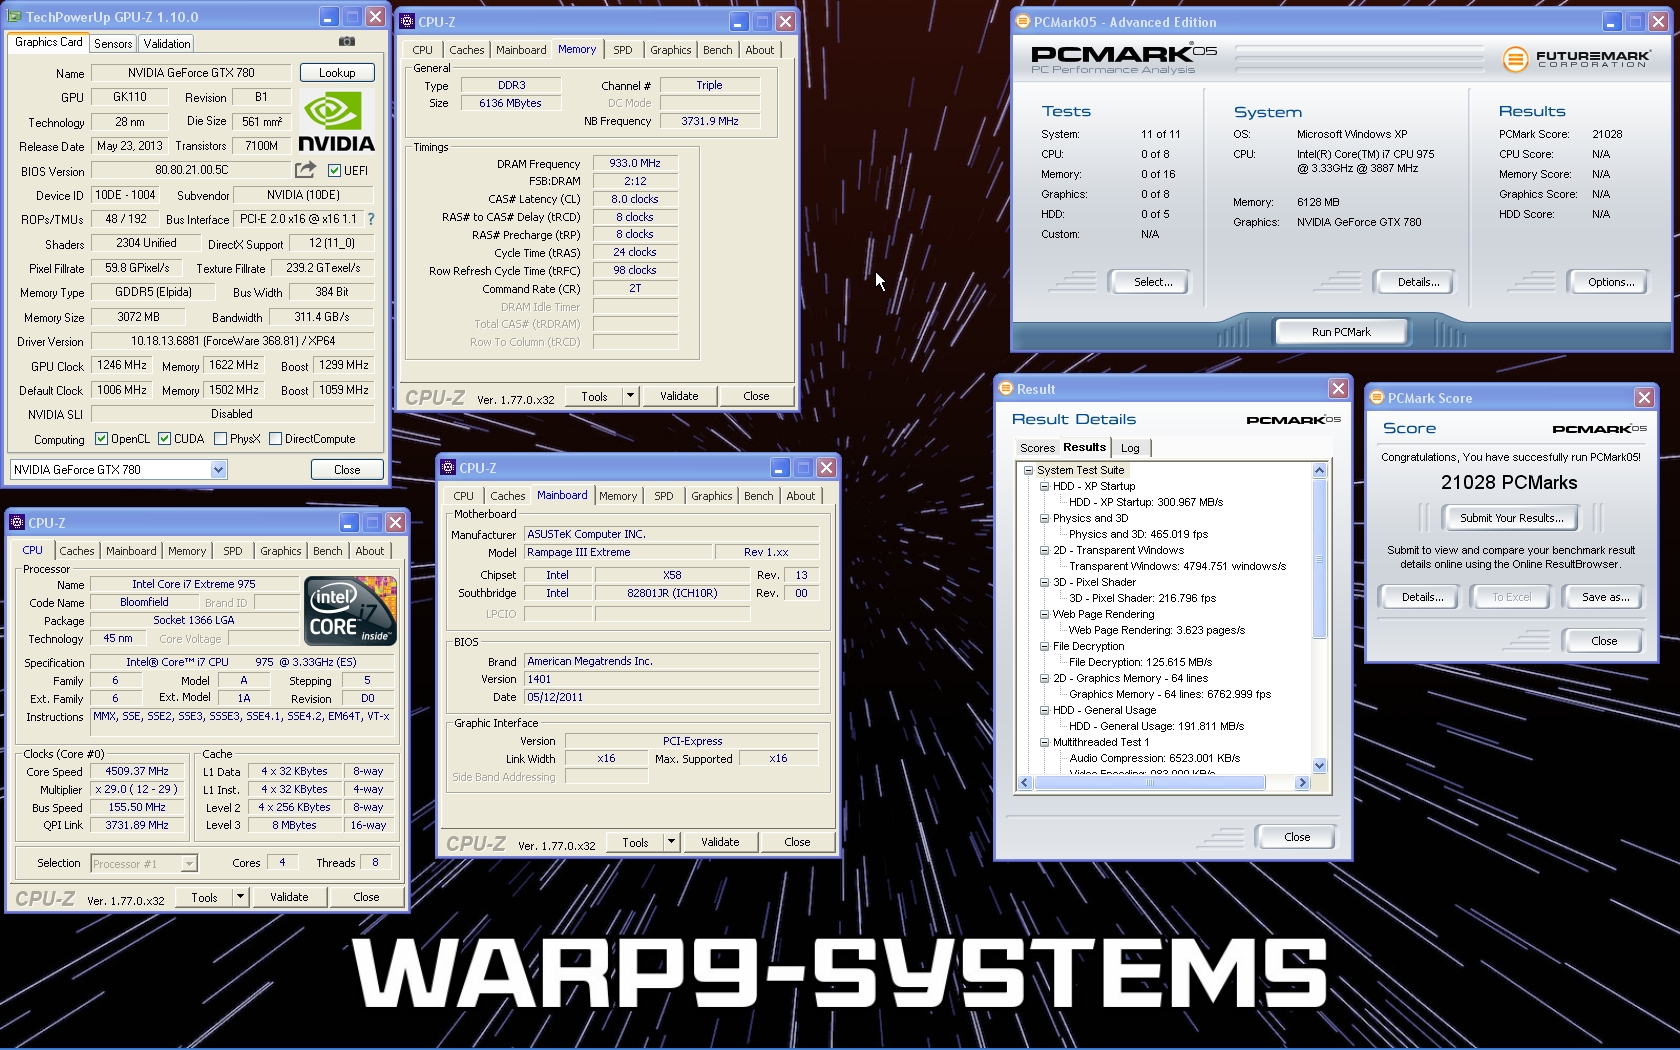
Task: Toggle the UEFI checkbox in GPU-Z
Action: pos(334,170)
